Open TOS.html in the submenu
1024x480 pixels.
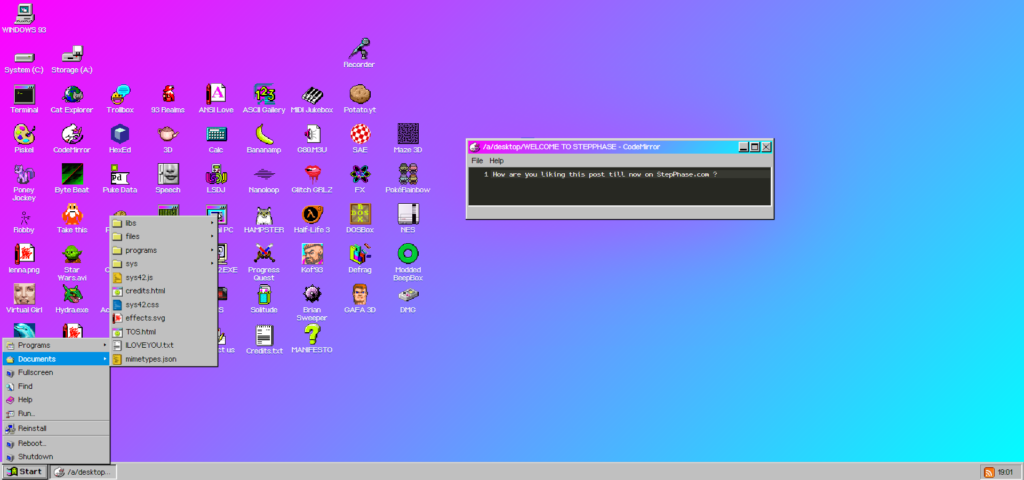(x=163, y=332)
